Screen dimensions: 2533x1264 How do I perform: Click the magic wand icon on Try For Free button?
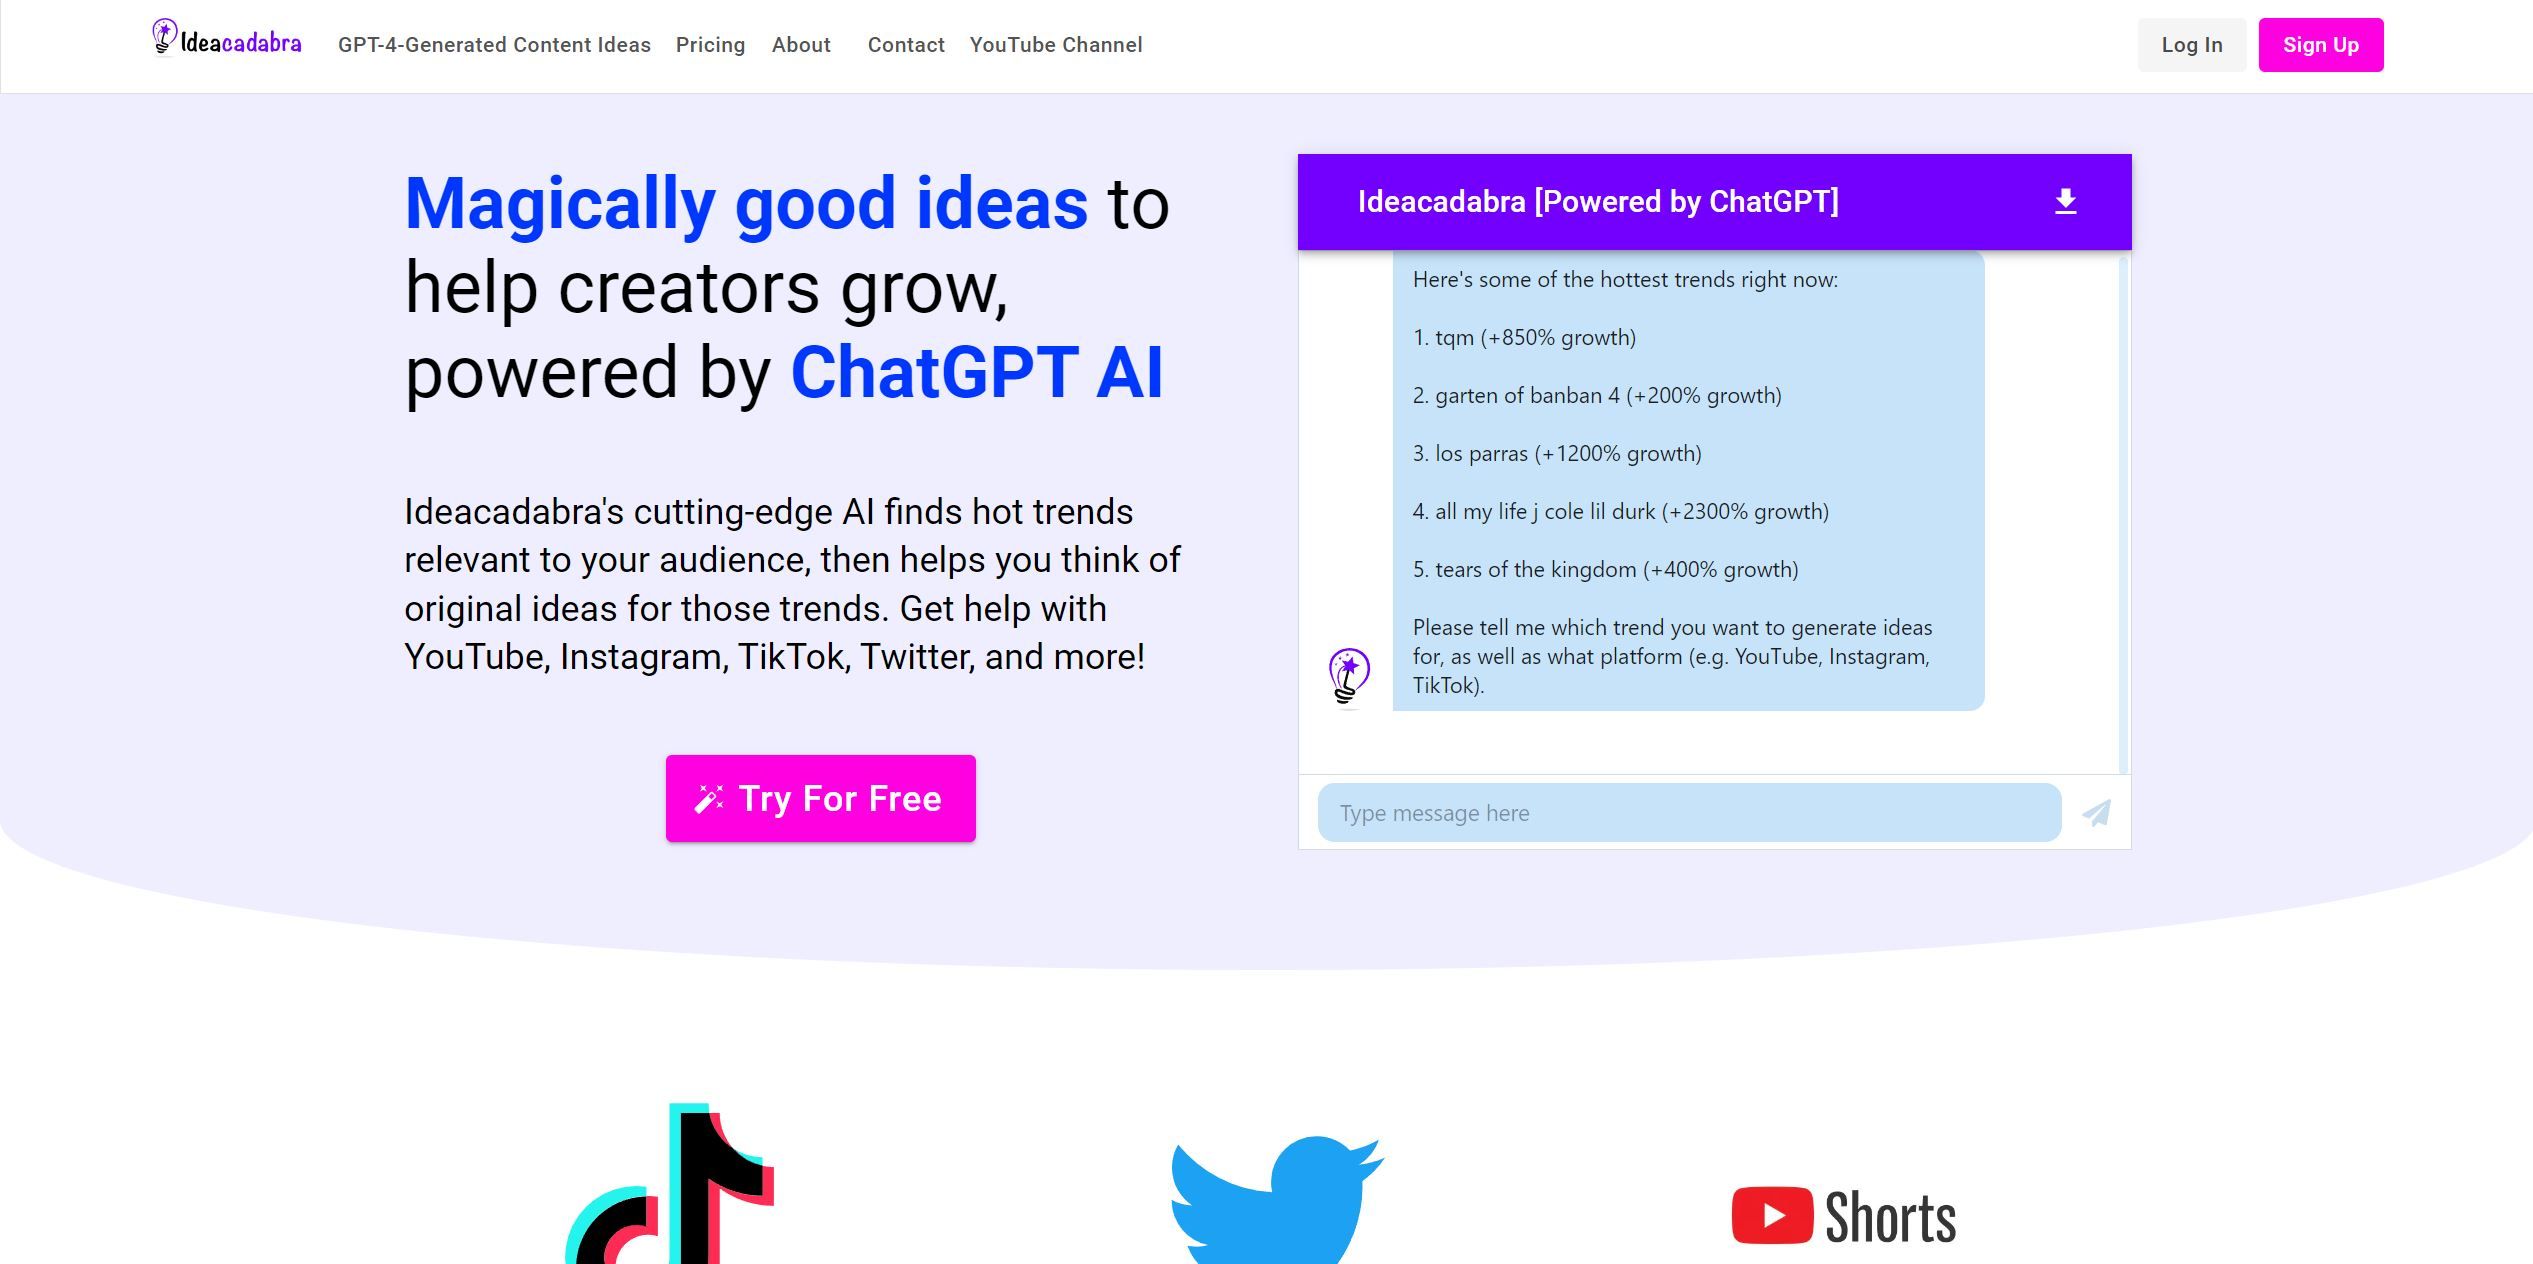709,797
